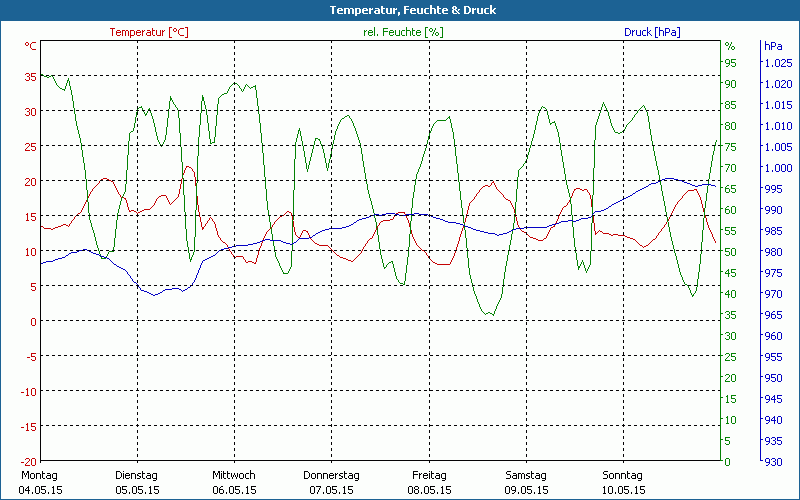Screen dimensions: 800x500
Task: Click the date '08.05.15'
Action: pos(429,490)
